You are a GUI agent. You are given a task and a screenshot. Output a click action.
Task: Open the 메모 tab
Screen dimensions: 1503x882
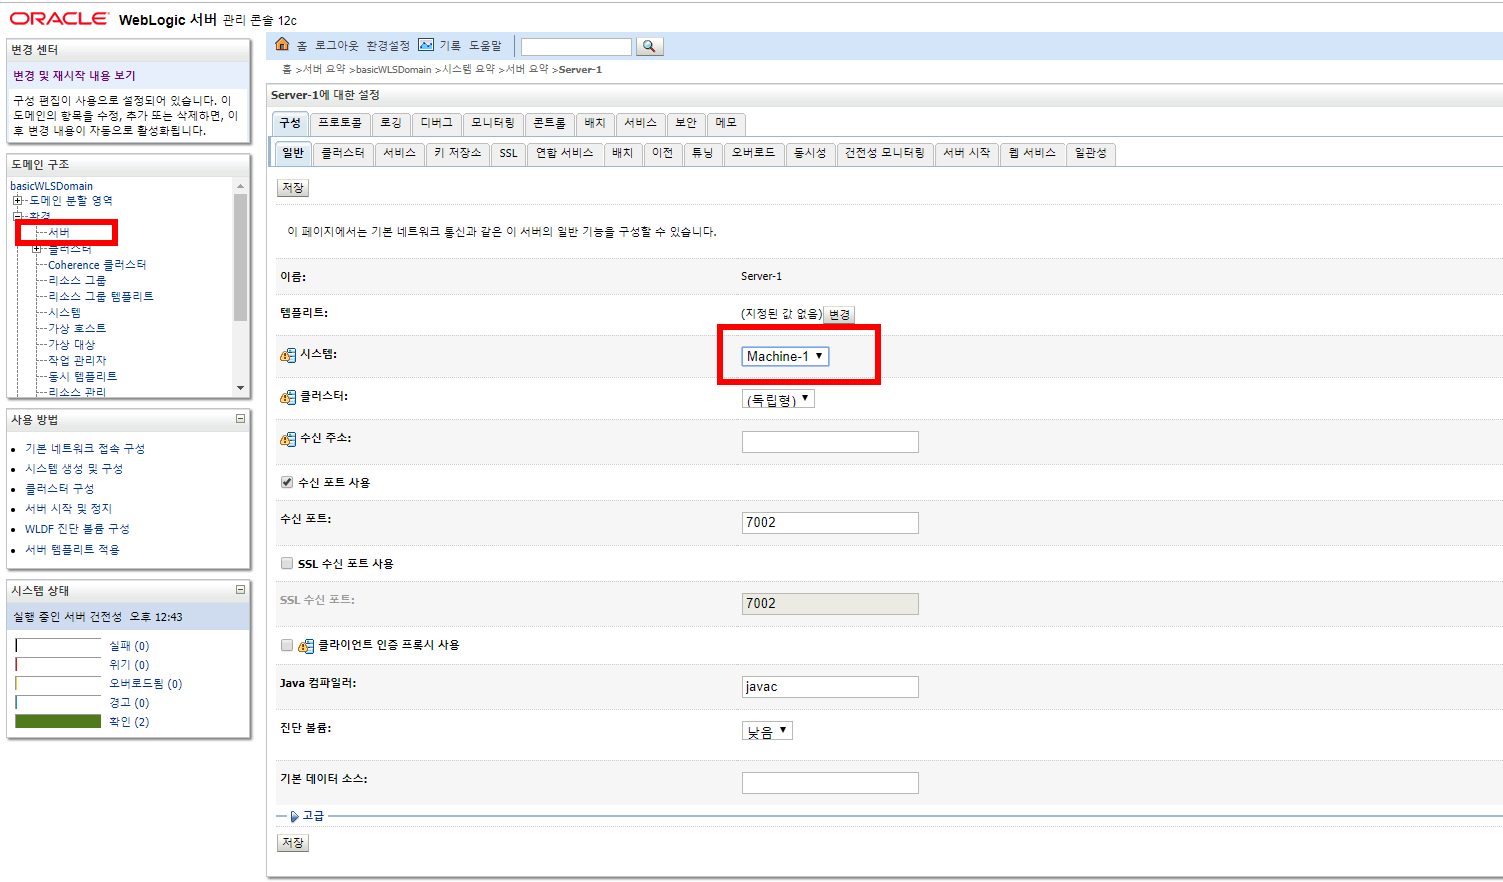point(726,123)
